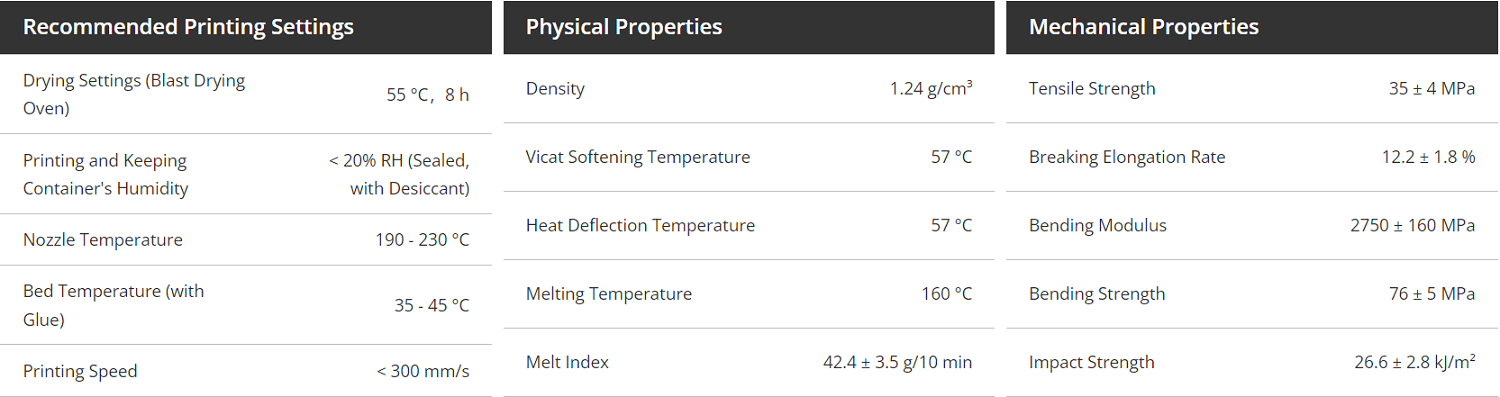Viewport: 1500px width, 397px height.
Task: Click the Tensile Strength label
Action: point(1092,88)
